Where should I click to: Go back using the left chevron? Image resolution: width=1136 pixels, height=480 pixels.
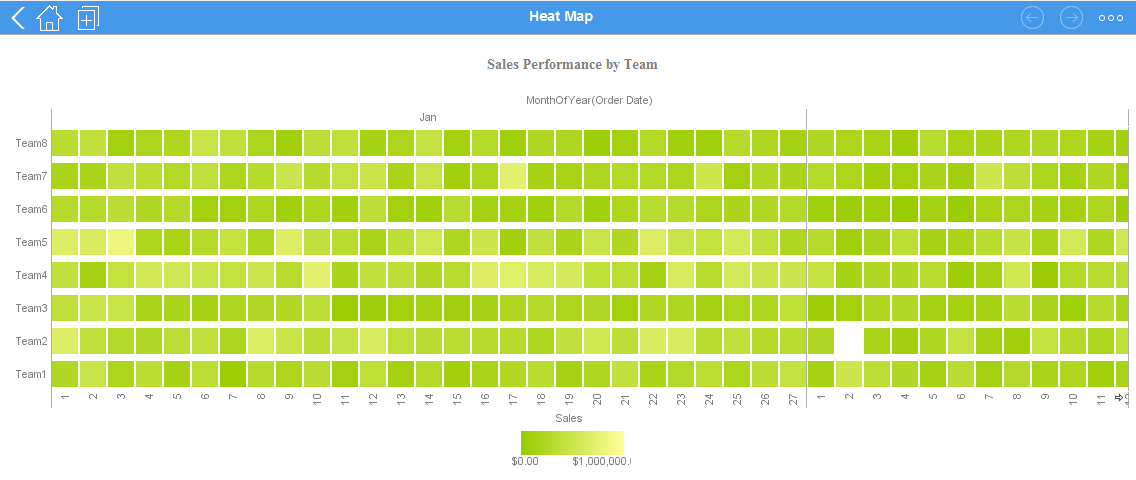(x=18, y=17)
